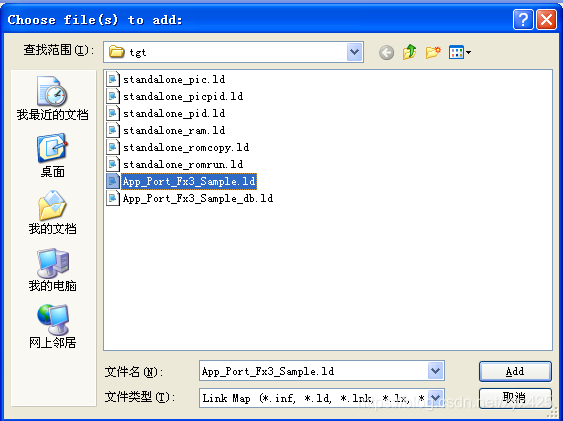Click icon of App_Port_Fx3_Sample.ld file
Viewport: 563px width, 421px height.
coord(113,181)
